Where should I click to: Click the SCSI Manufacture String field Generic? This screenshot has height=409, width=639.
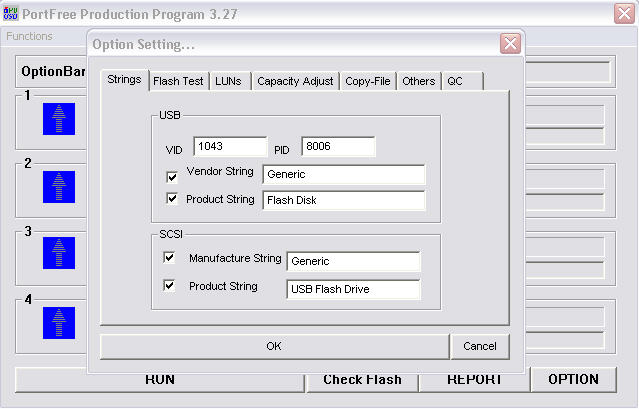[353, 261]
